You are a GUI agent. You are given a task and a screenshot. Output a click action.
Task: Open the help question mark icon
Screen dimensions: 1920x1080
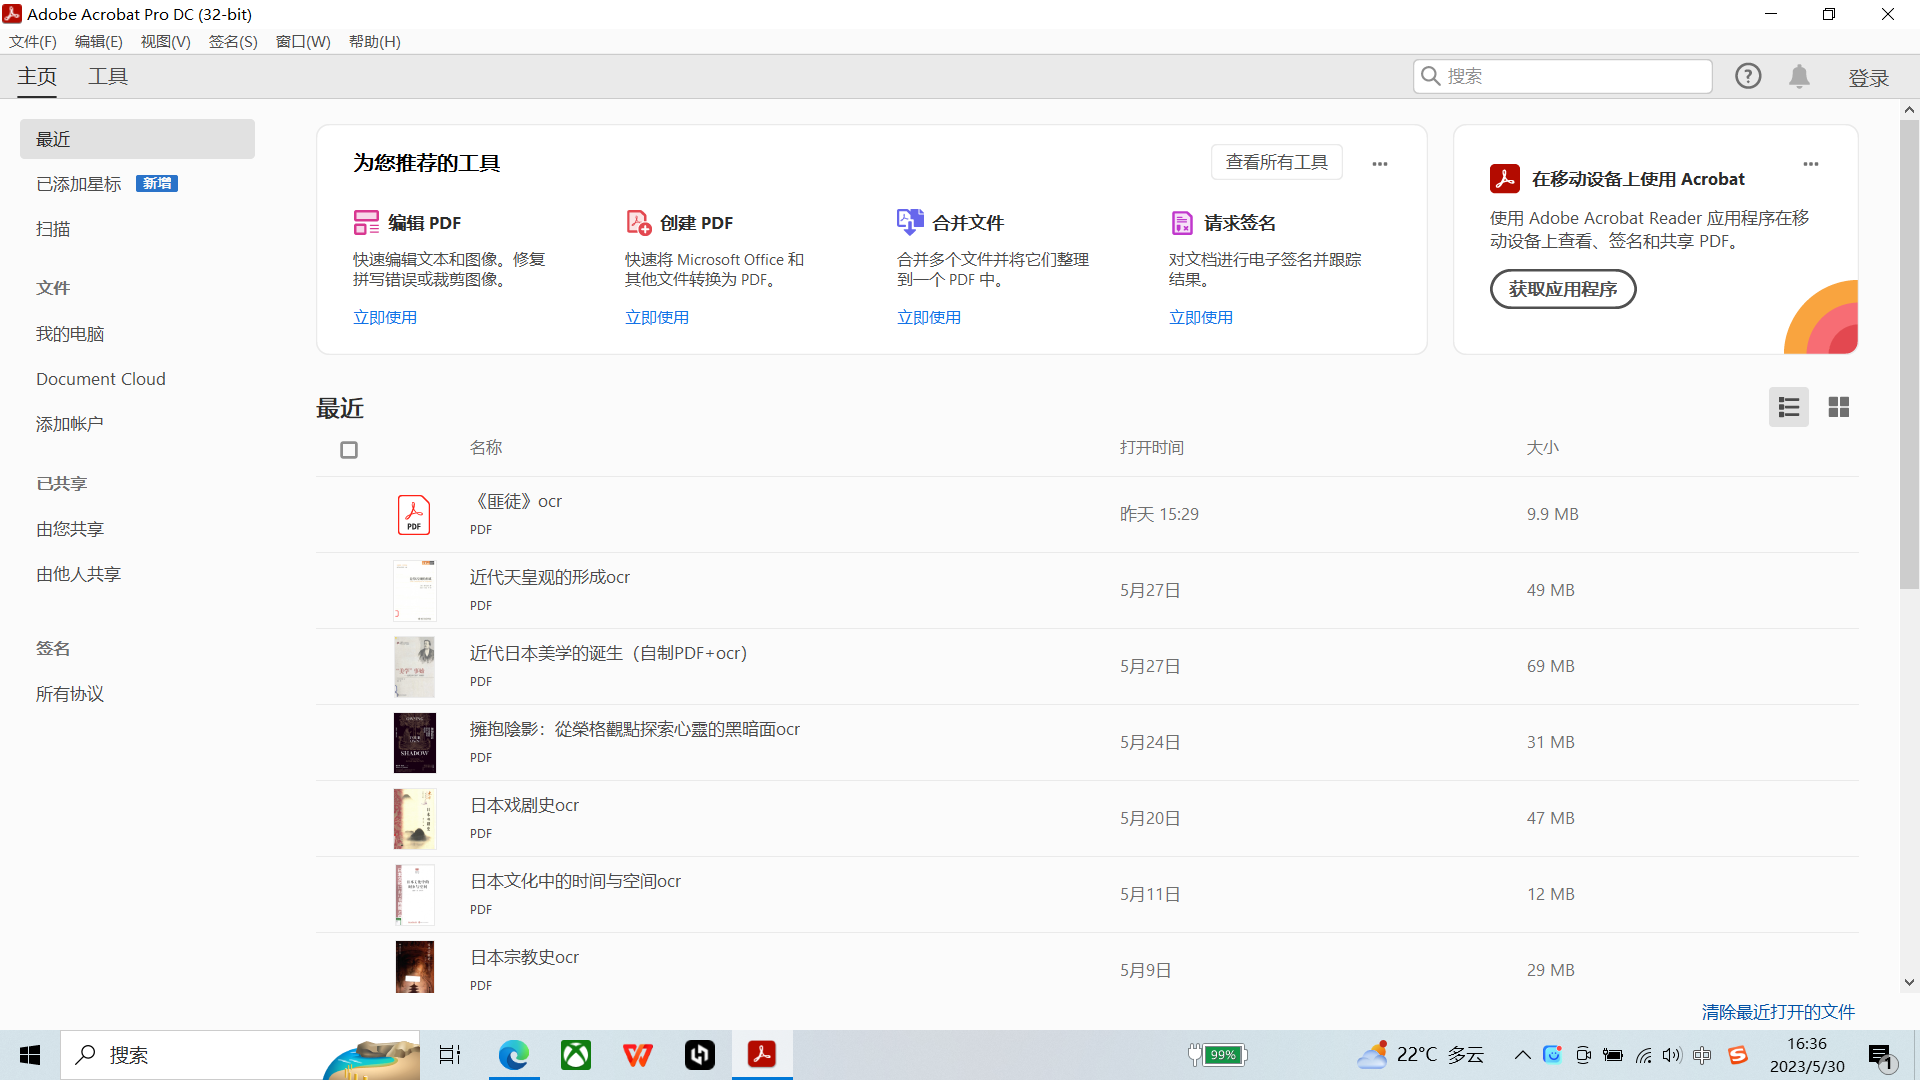[1747, 76]
